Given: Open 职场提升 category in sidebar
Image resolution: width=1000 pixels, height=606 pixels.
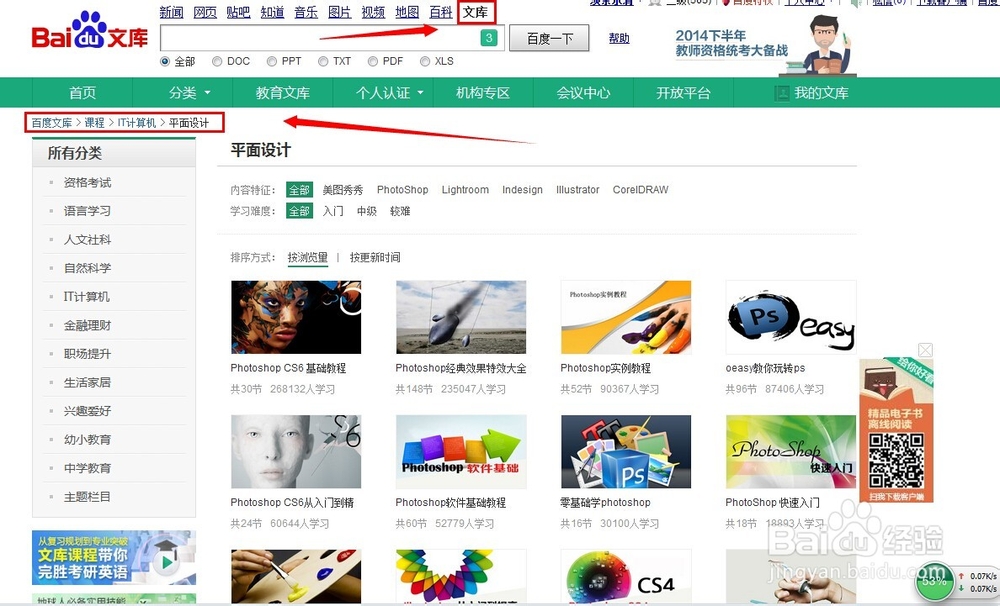Looking at the screenshot, I should 87,354.
